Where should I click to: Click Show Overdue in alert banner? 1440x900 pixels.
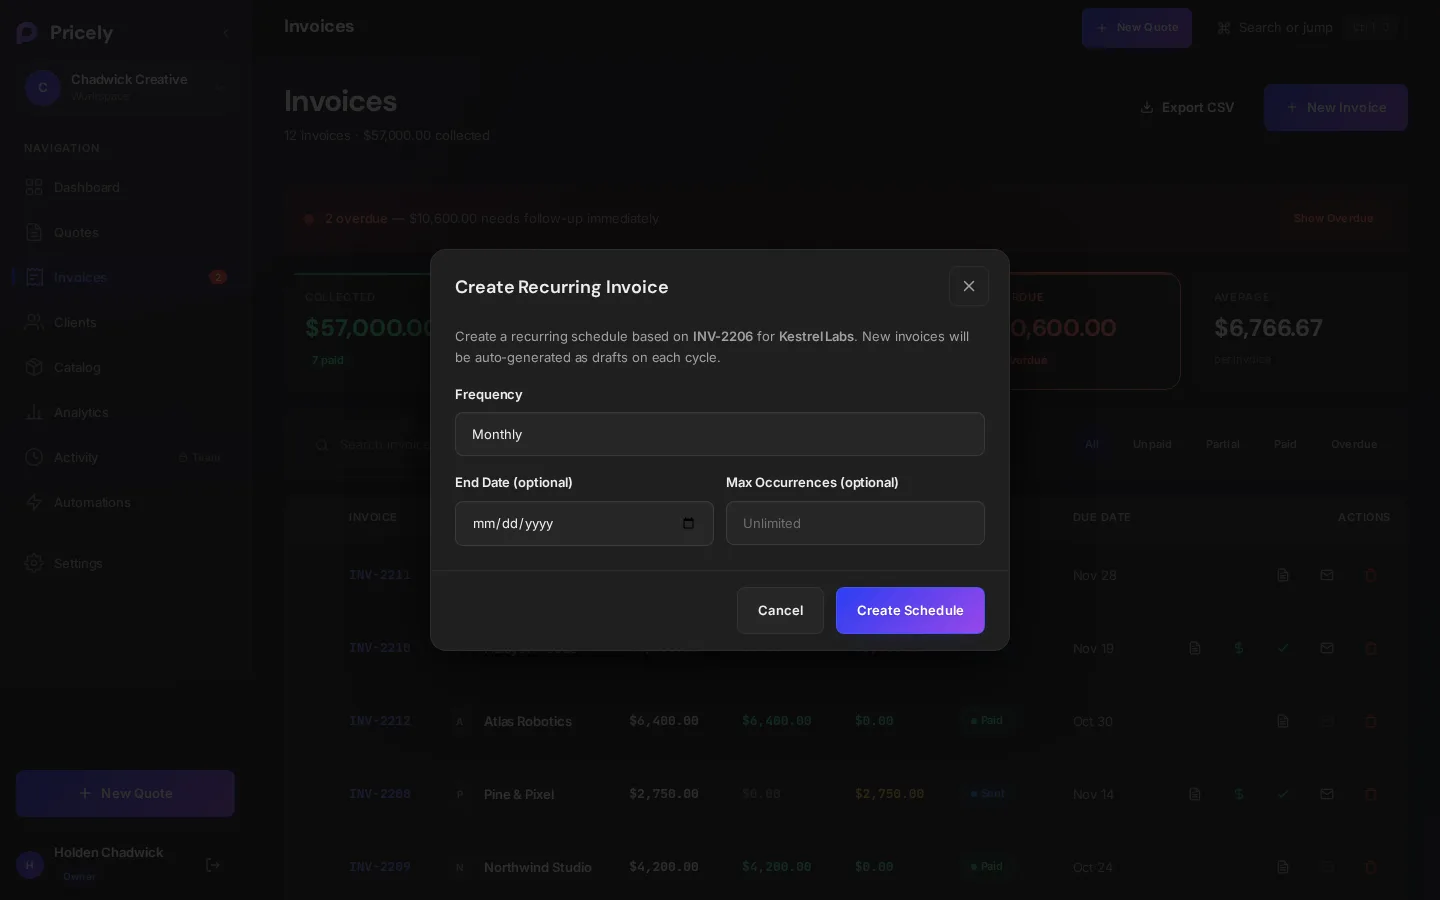click(x=1333, y=218)
